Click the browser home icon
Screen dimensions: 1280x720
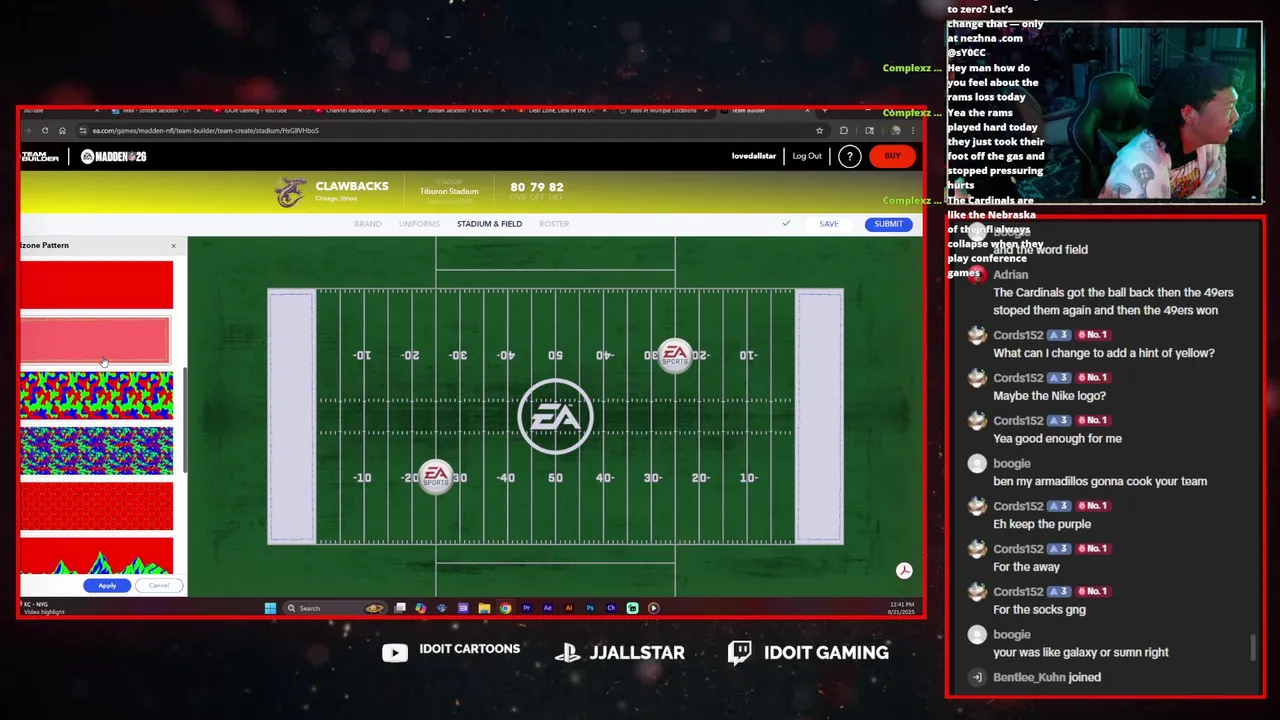(62, 130)
